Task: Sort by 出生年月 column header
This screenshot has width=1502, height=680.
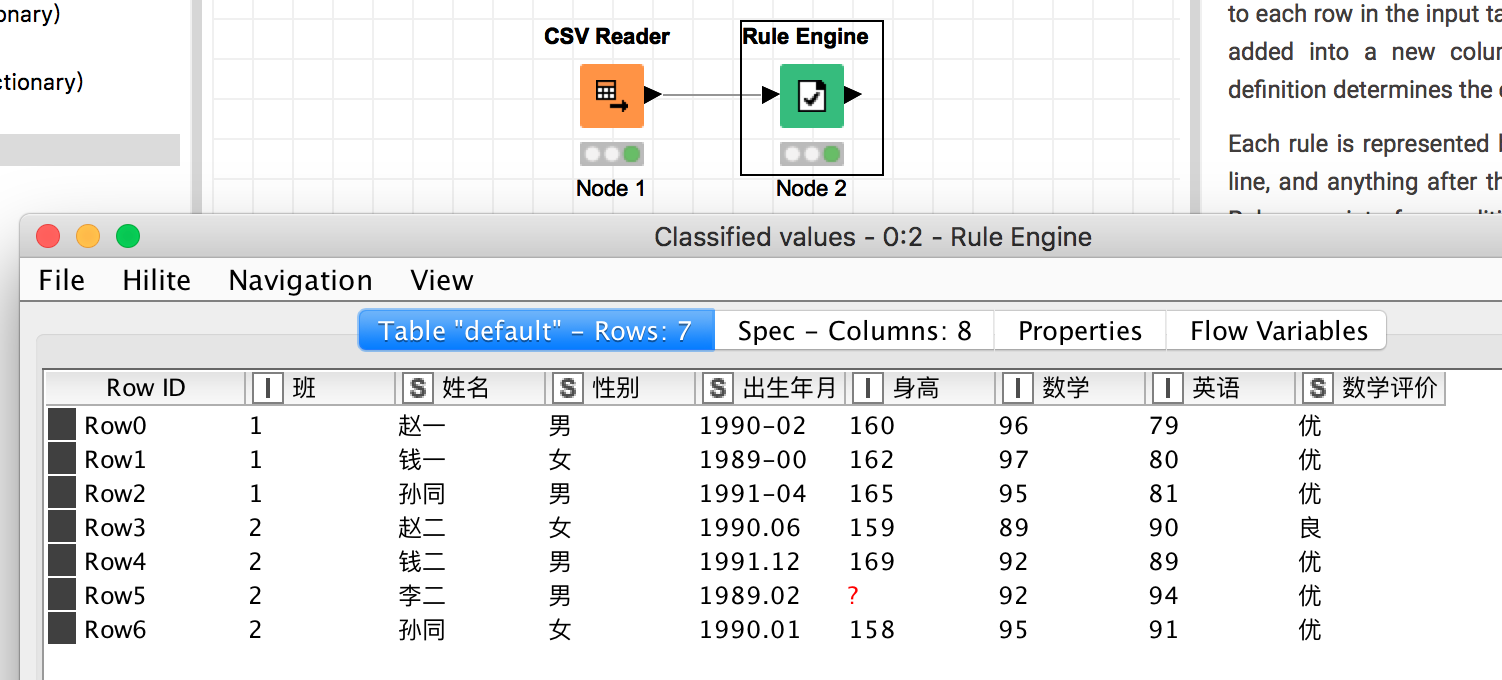Action: pos(771,388)
